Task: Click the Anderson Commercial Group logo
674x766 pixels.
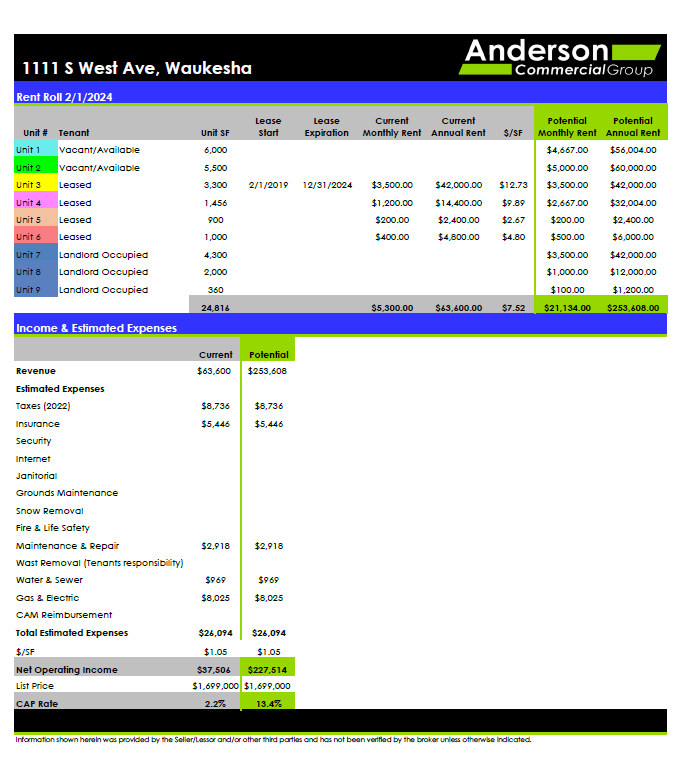Action: click(559, 58)
